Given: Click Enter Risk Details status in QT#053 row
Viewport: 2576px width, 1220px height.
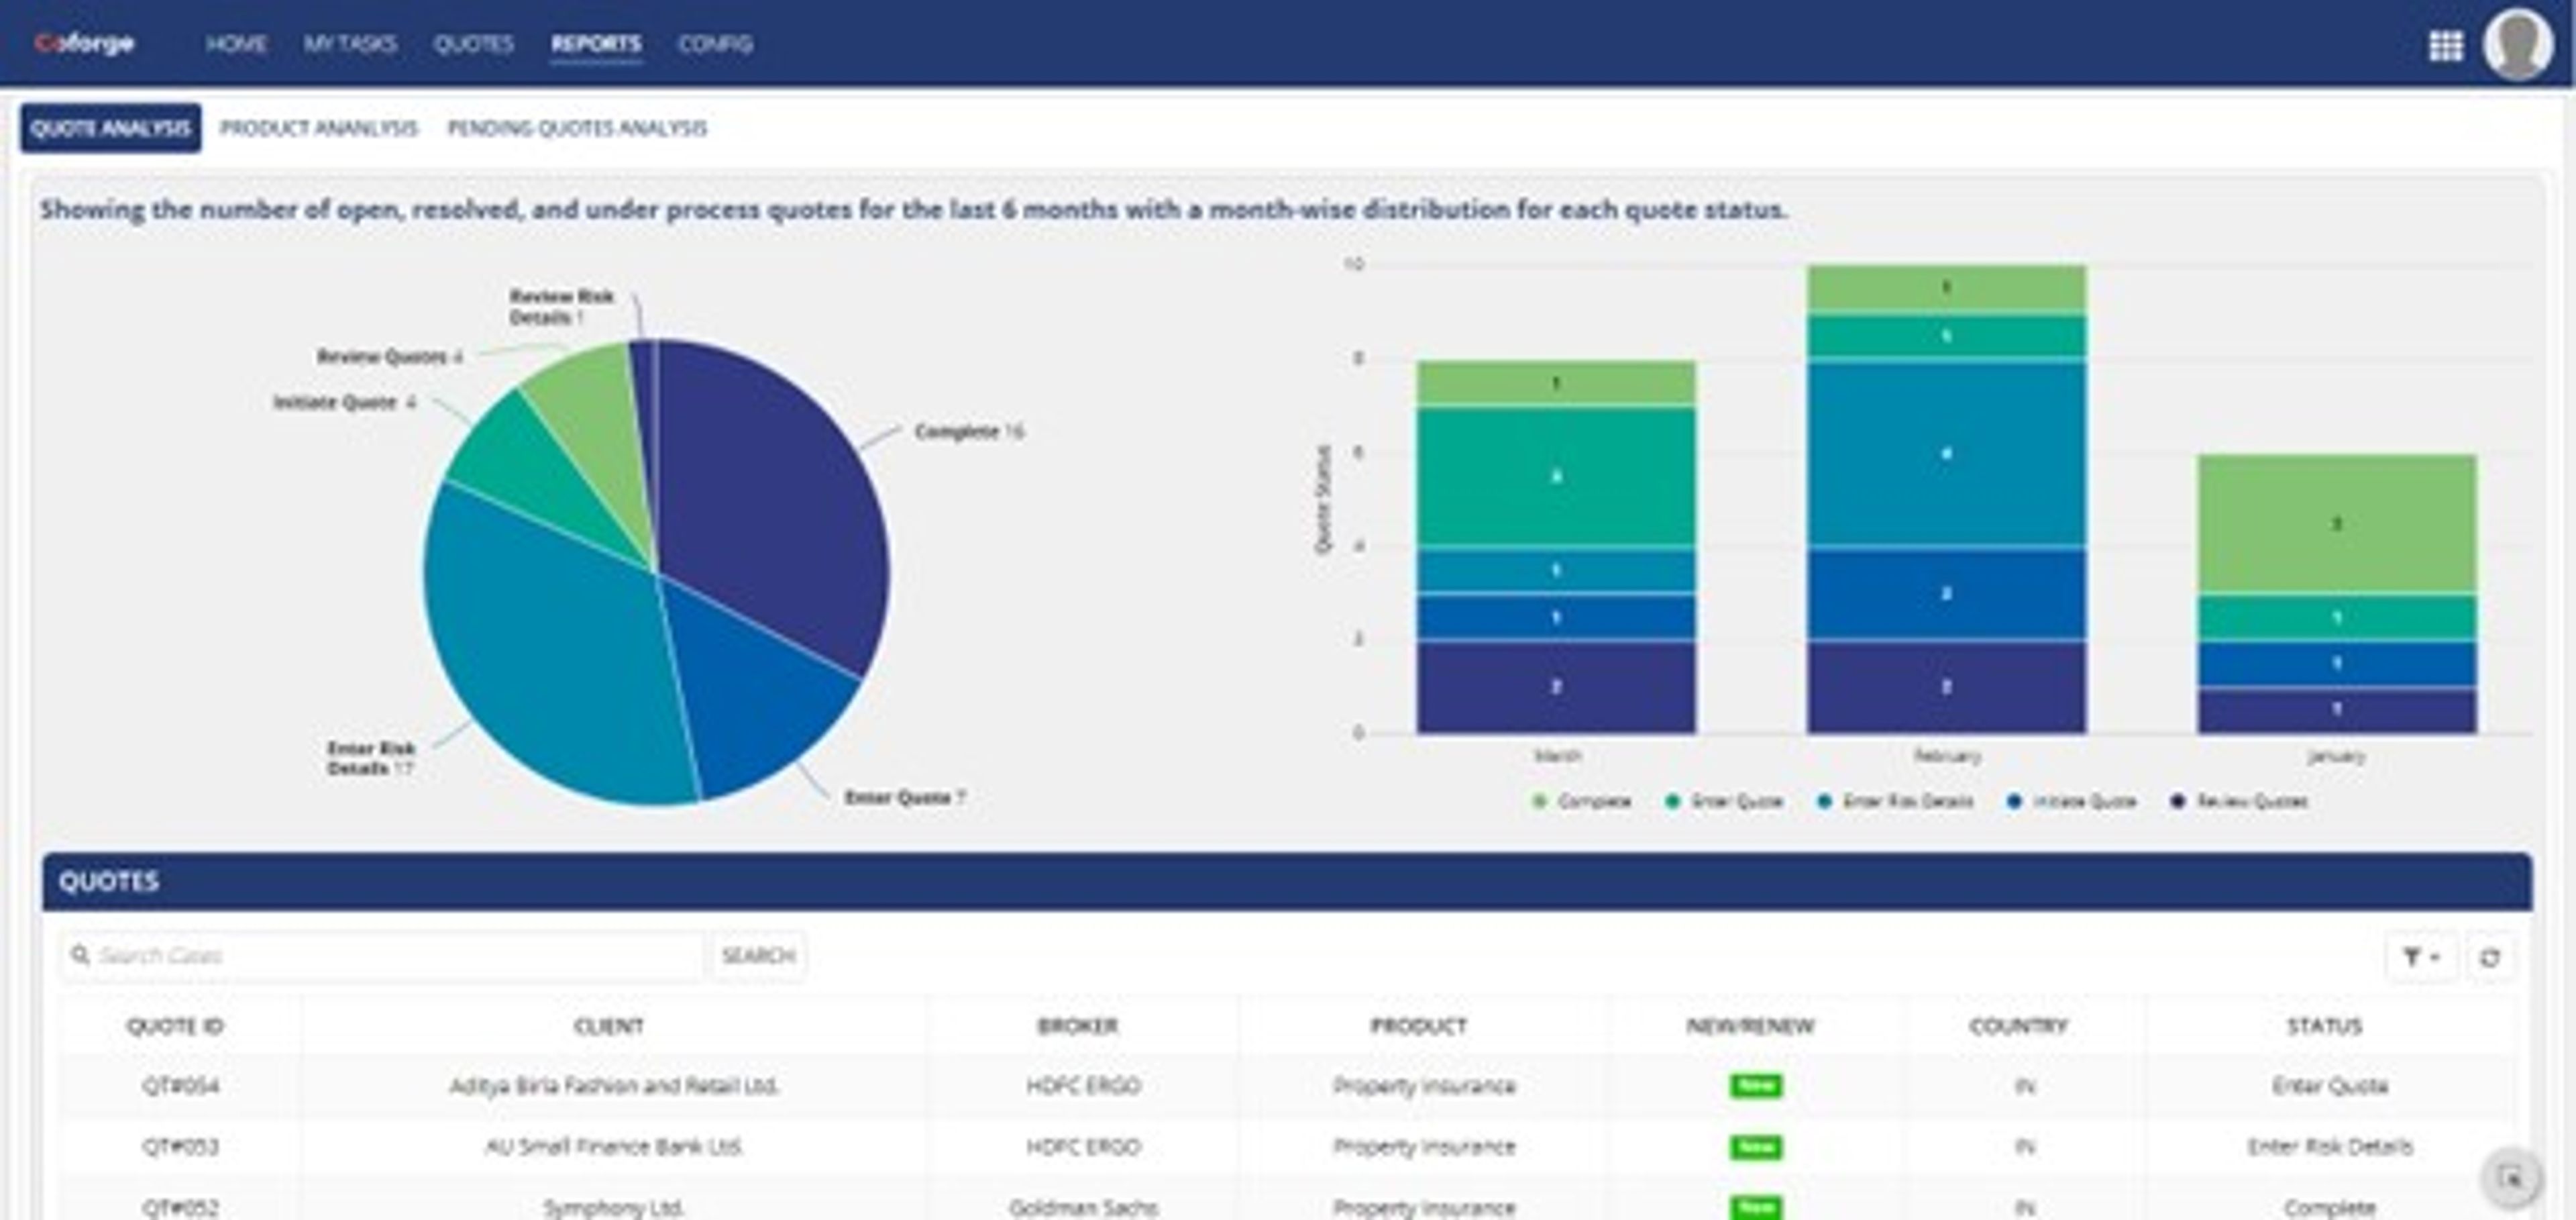Looking at the screenshot, I should pos(2330,1146).
